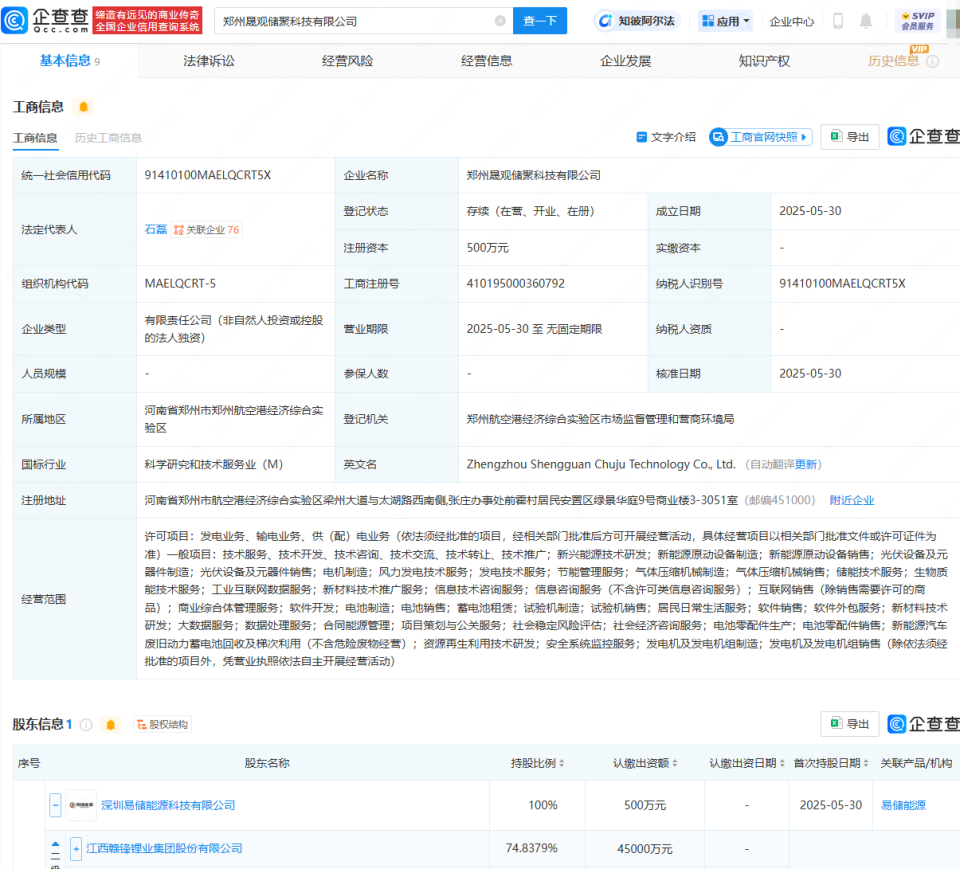This screenshot has height=869, width=960.
Task: Click registration number 410195000360792
Action: point(516,284)
